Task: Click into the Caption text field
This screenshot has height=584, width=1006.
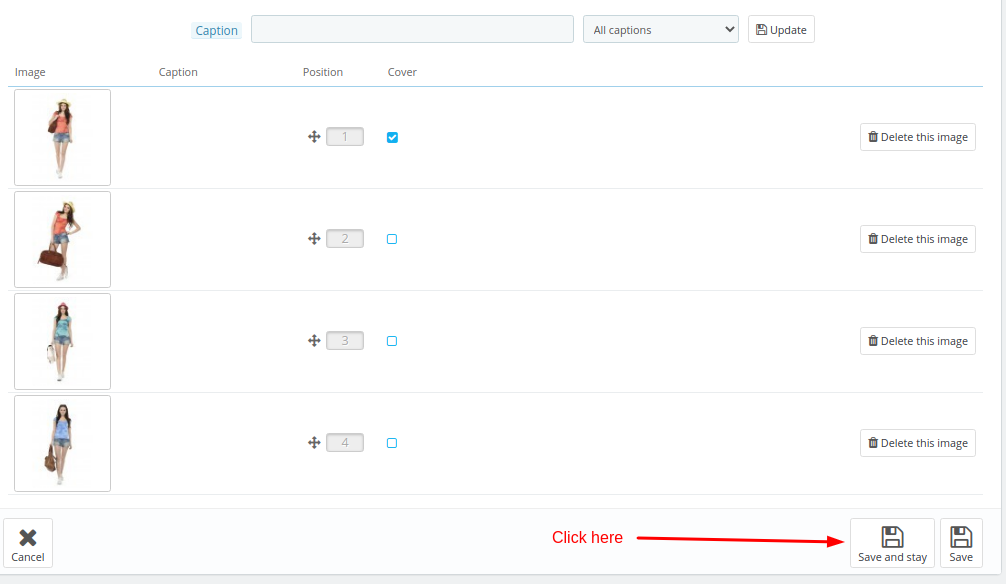Action: (x=412, y=30)
